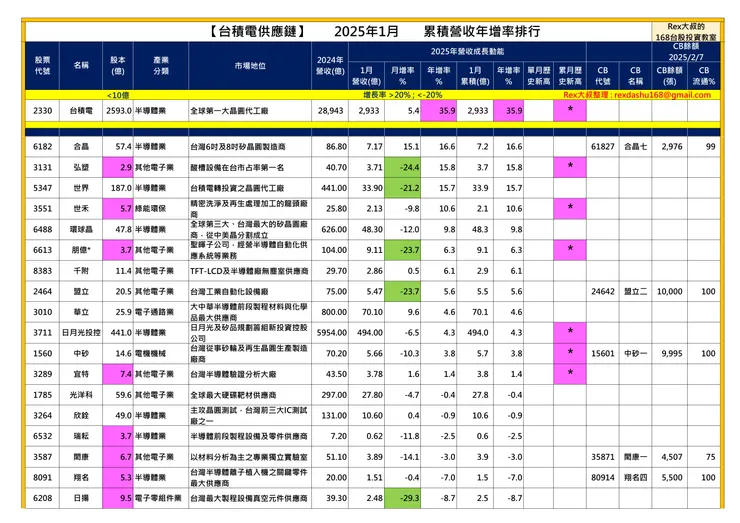
Task: Select the 28,943 revenue cell
Action: pyautogui.click(x=330, y=111)
